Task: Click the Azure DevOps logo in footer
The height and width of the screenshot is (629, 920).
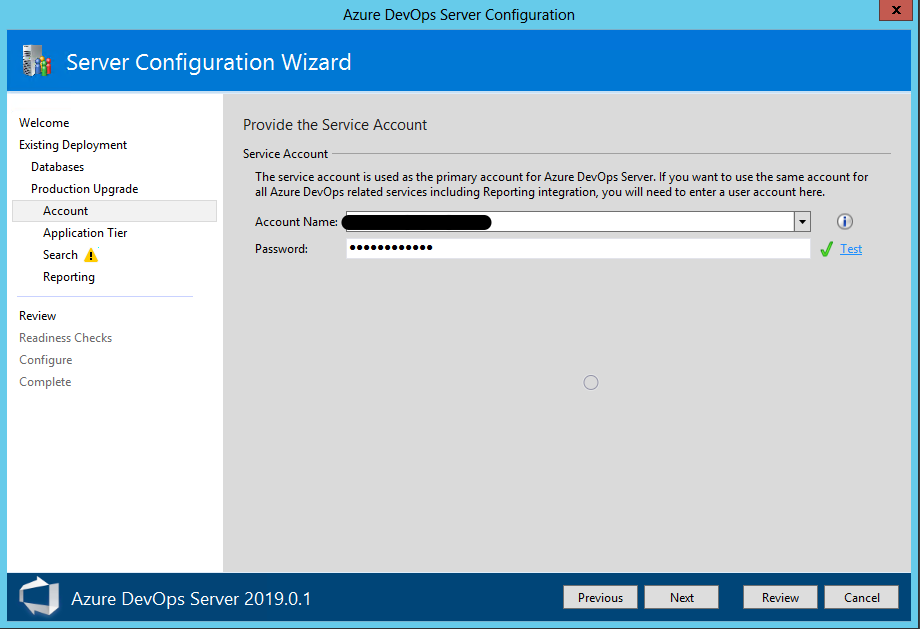Action: [x=39, y=598]
